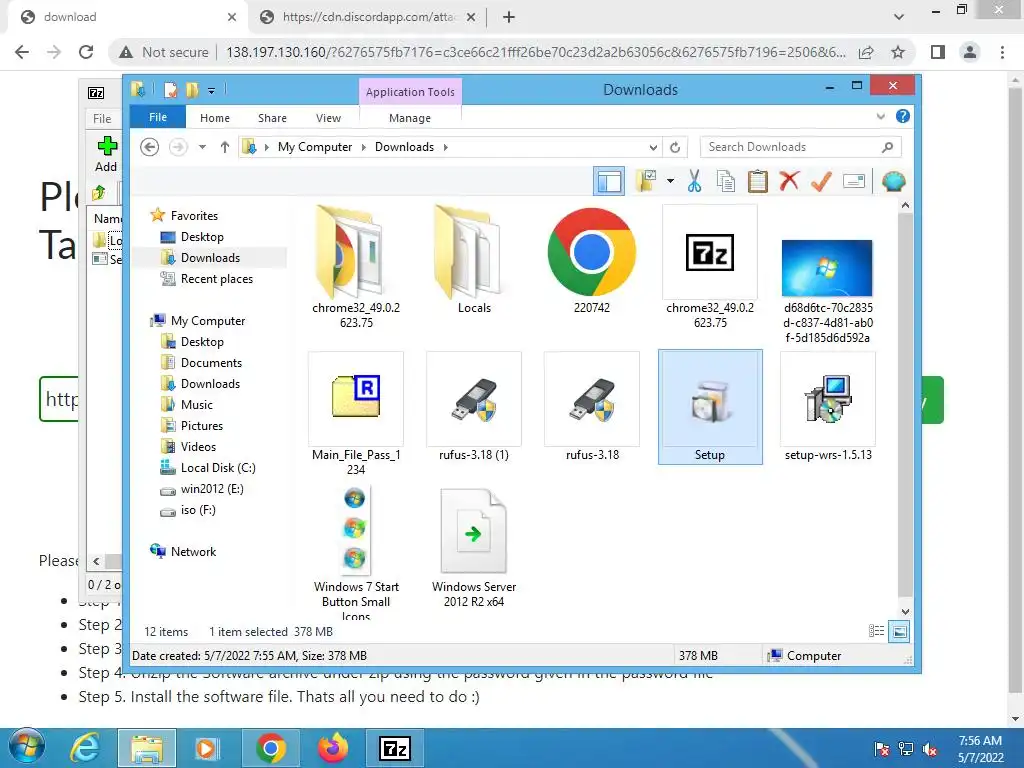
Task: Expand the ribbon with the chevron
Action: pos(880,116)
